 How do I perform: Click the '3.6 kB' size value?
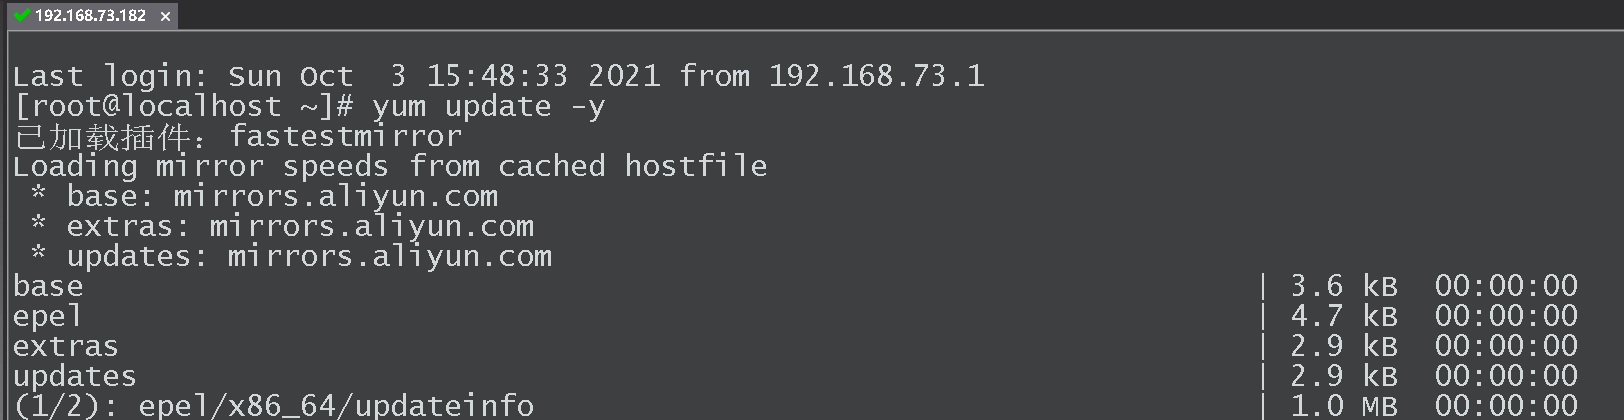(1343, 287)
